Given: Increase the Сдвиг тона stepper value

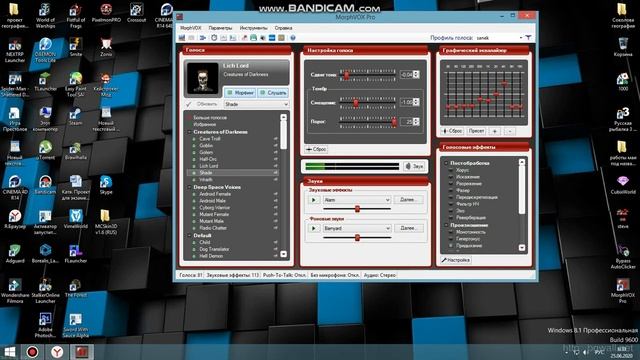Looking at the screenshot, I should [416, 72].
